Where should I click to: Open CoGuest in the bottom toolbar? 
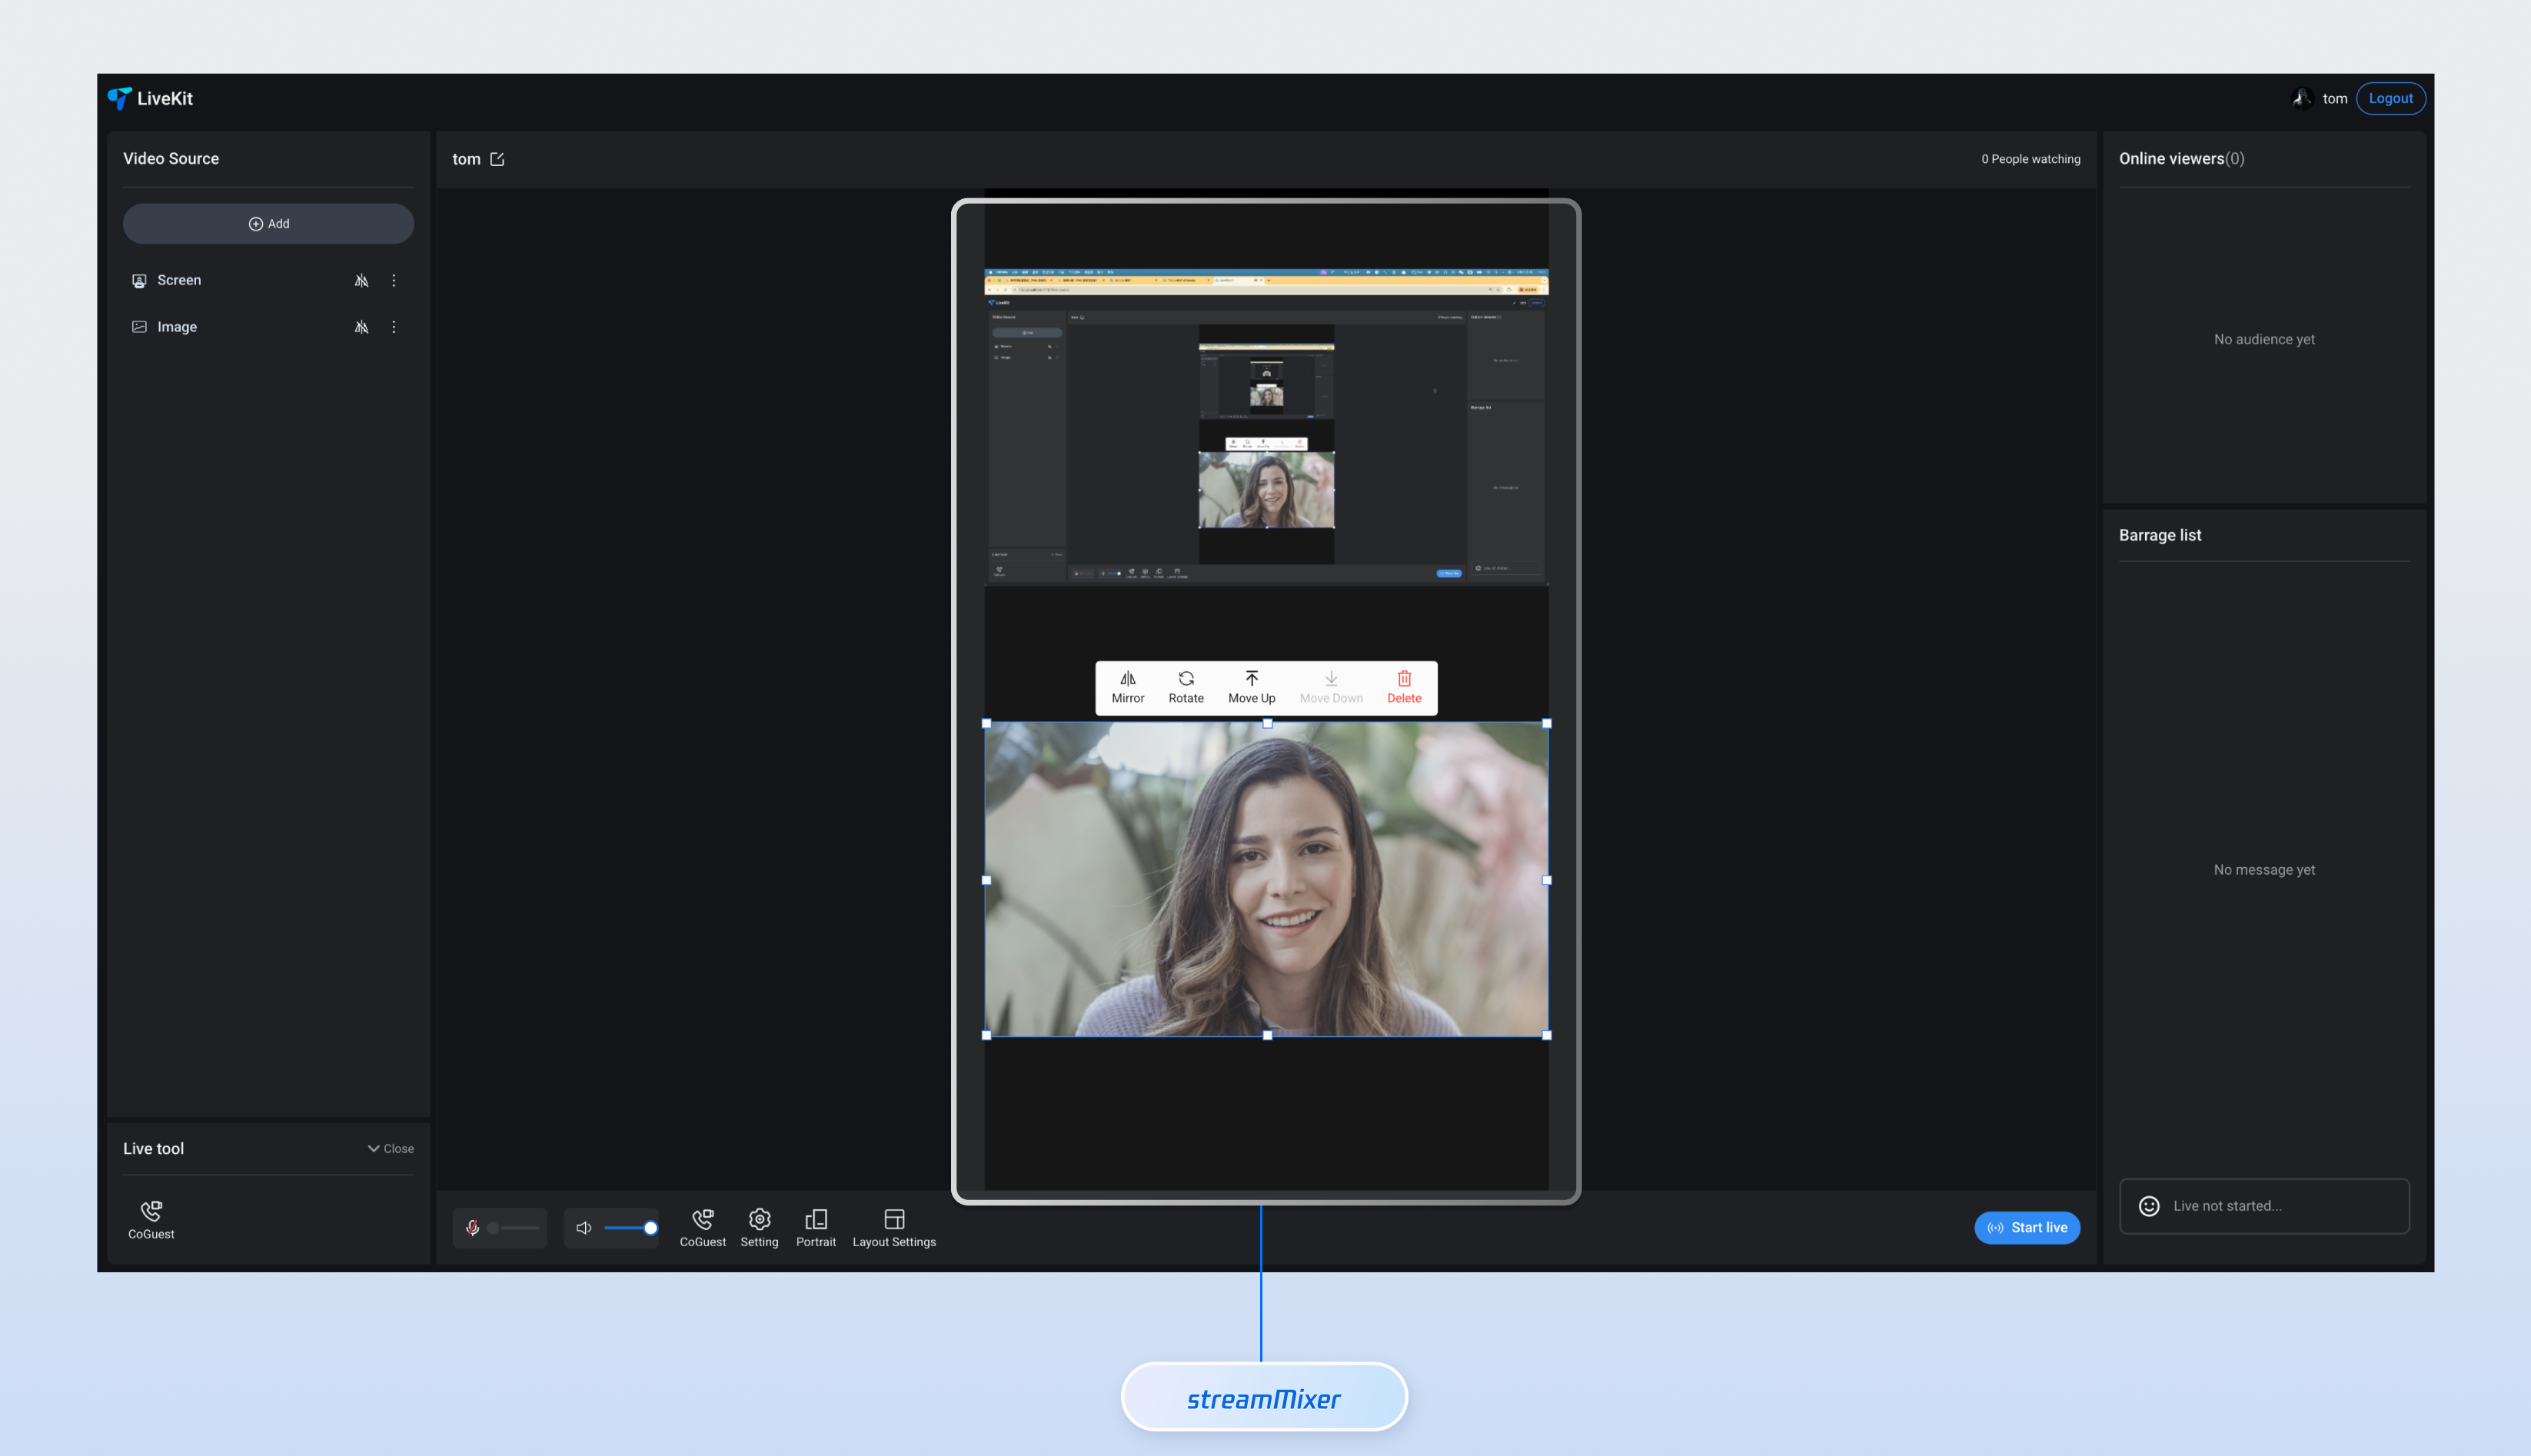pyautogui.click(x=702, y=1226)
